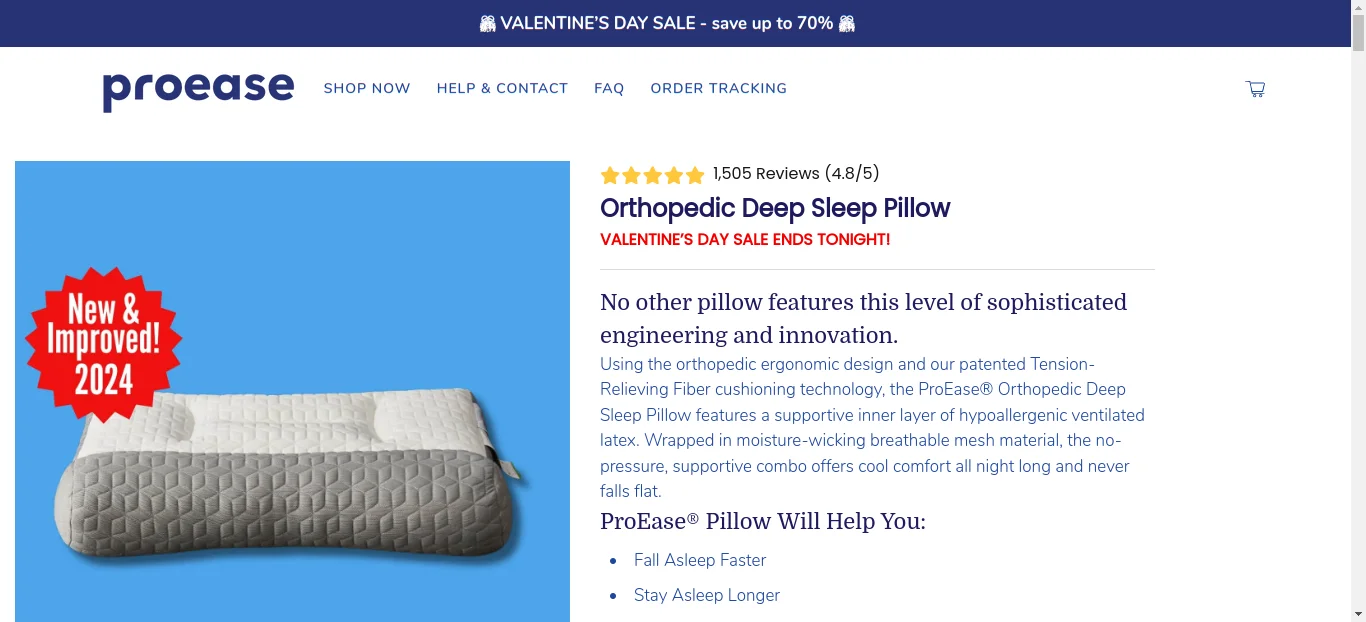Click the ORDER TRACKING link
The image size is (1366, 622).
point(718,88)
